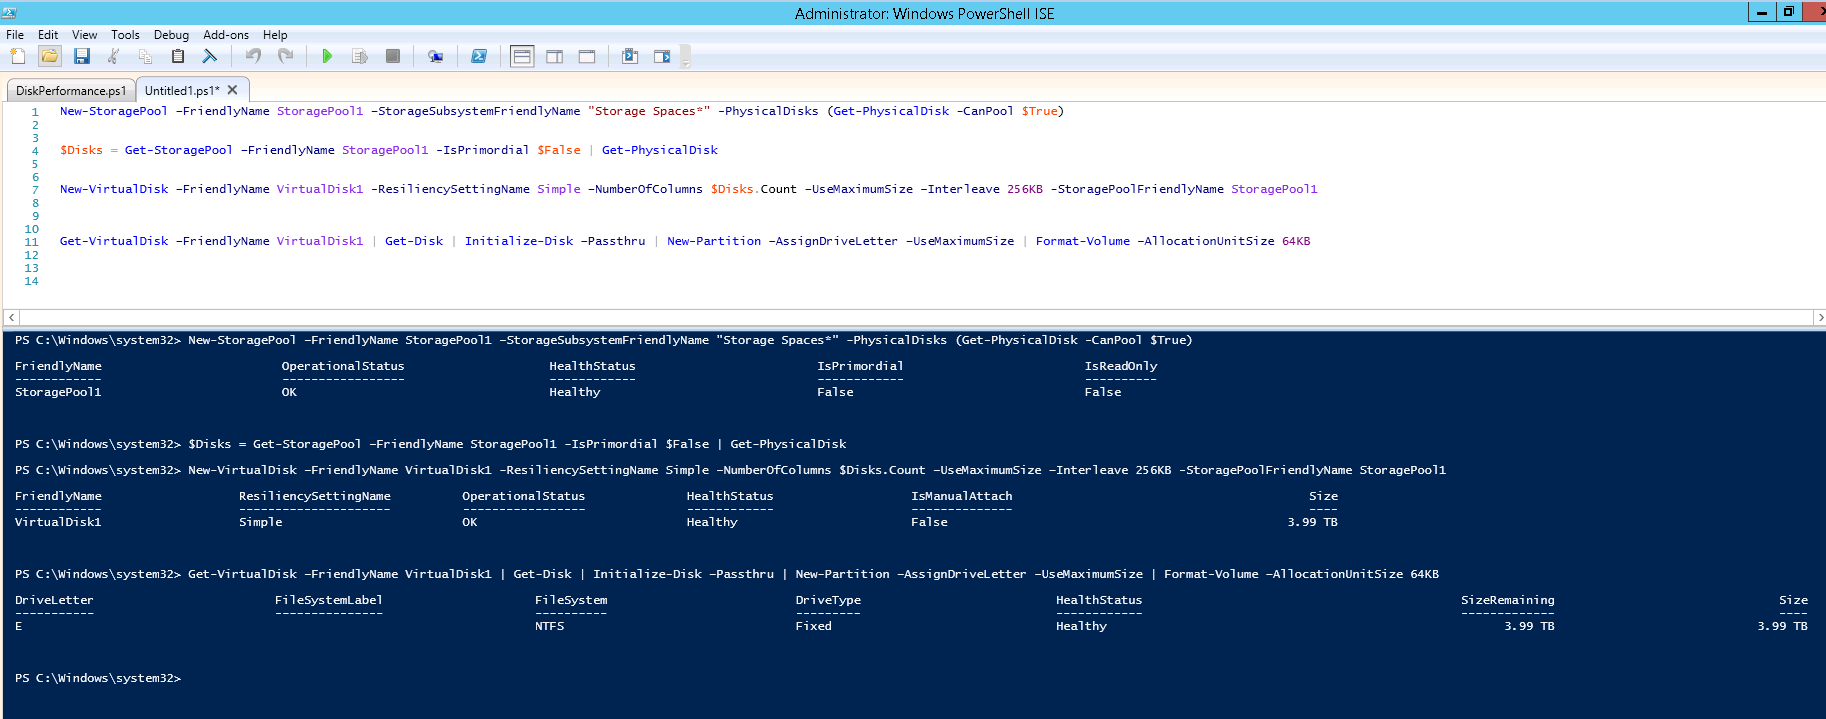Open the Debug menu
The image size is (1826, 719).
(x=171, y=35)
